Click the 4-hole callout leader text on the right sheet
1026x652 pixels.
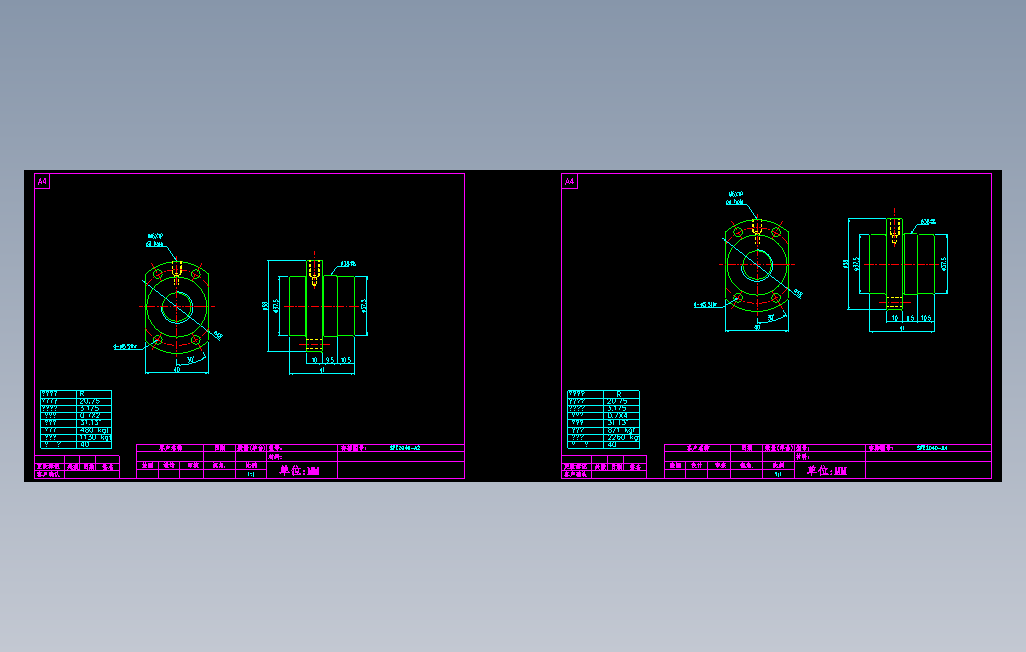click(x=705, y=304)
